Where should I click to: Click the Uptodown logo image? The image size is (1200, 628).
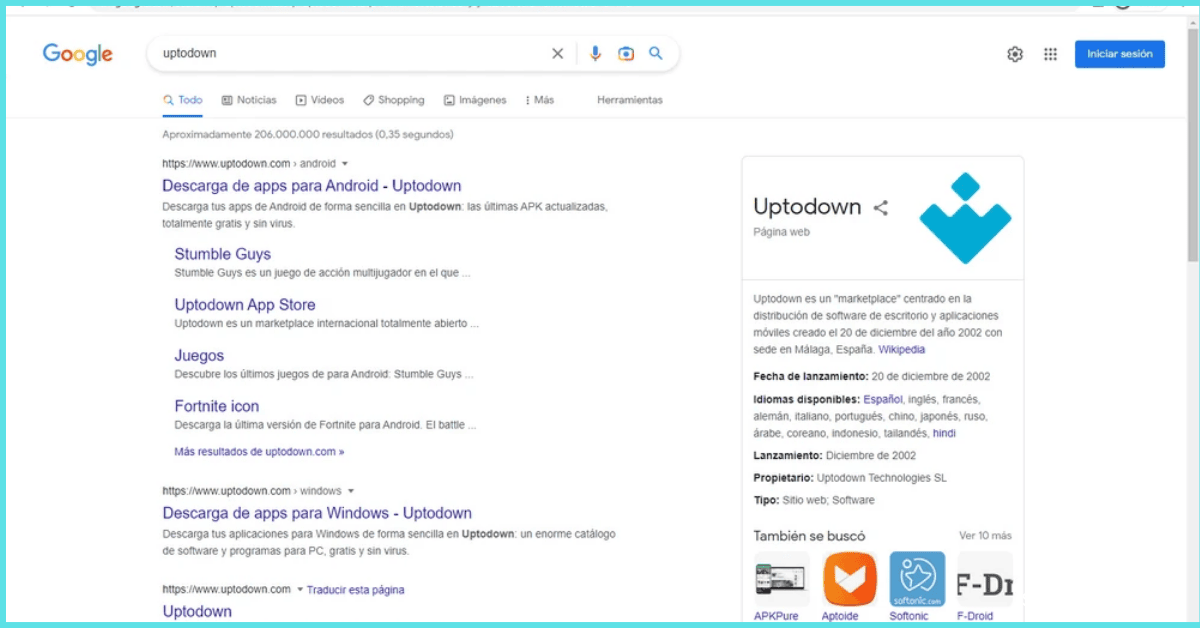point(965,218)
